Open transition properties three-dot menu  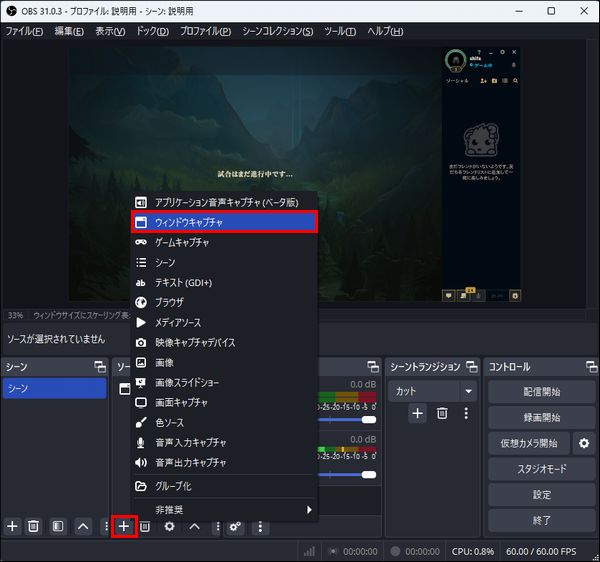(466, 413)
